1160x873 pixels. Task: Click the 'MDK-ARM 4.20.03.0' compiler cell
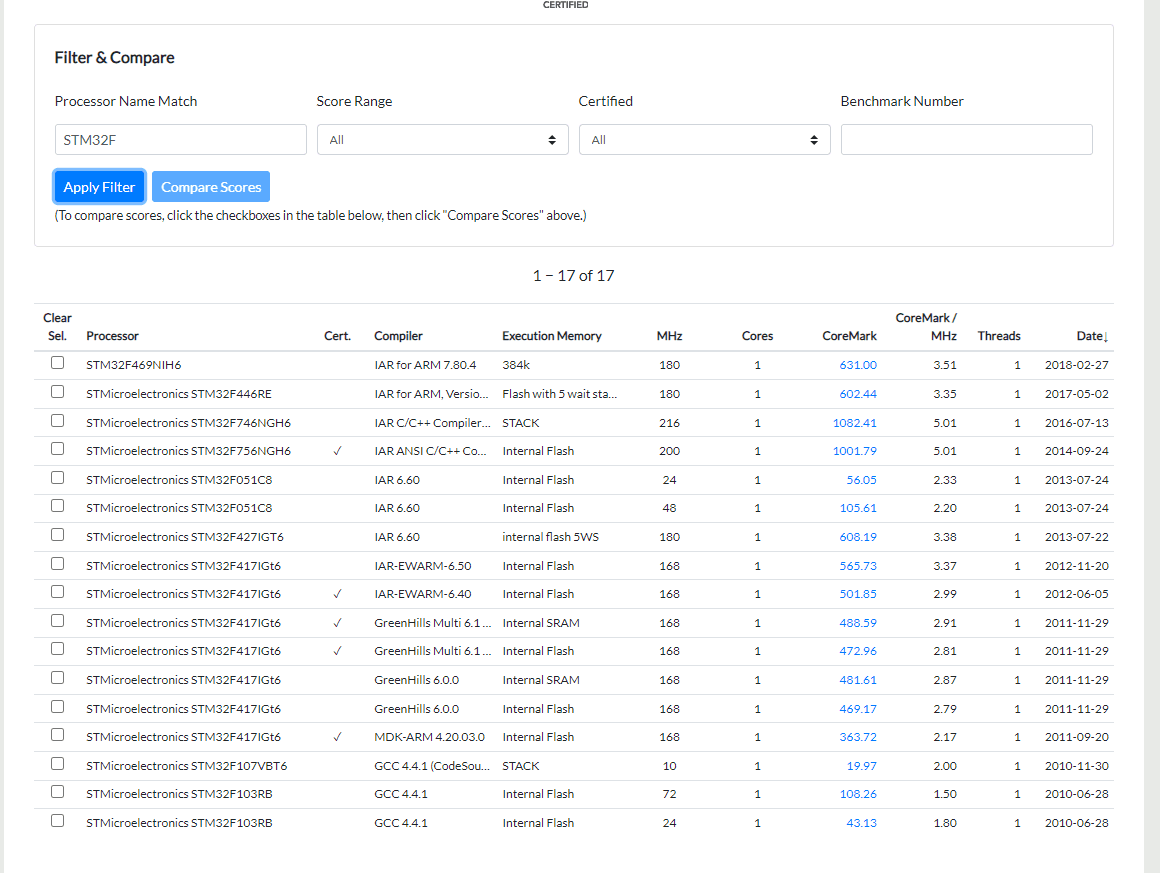point(429,736)
